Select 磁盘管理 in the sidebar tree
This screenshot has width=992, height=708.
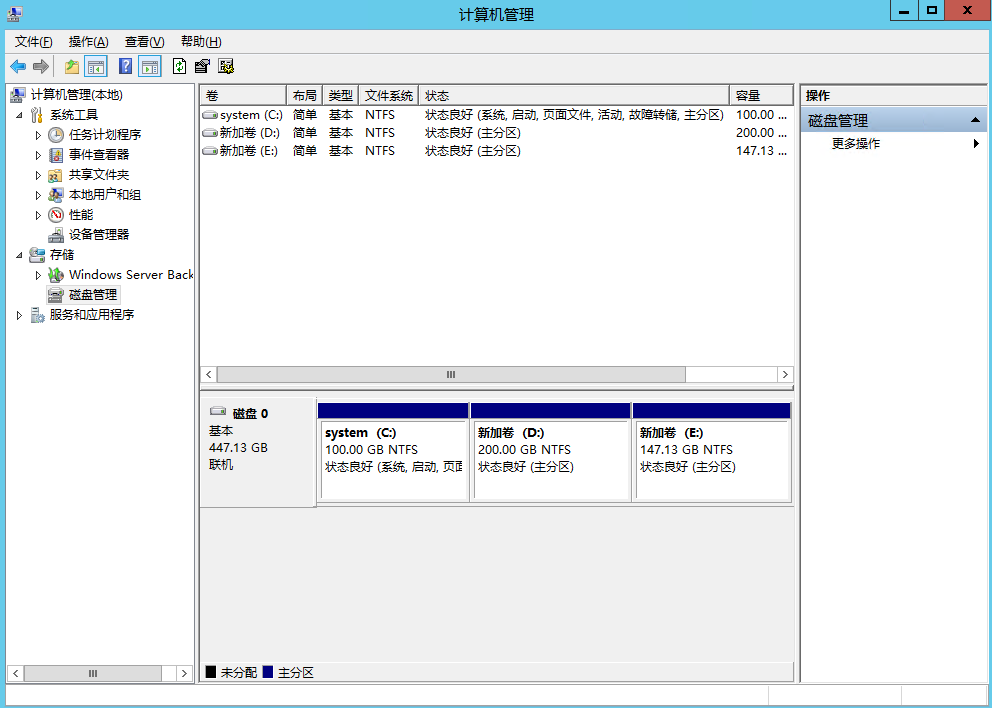tap(93, 294)
